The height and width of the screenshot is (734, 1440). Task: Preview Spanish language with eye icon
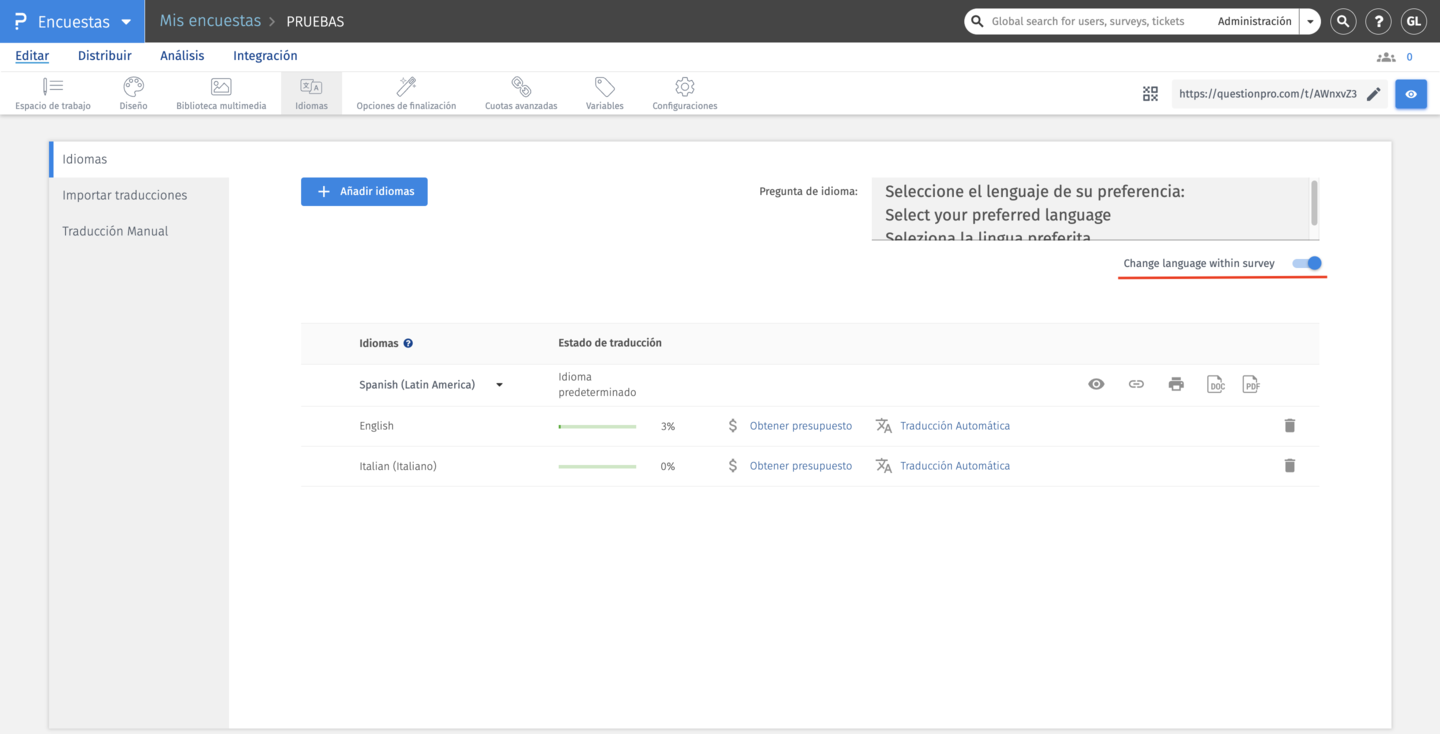coord(1096,385)
